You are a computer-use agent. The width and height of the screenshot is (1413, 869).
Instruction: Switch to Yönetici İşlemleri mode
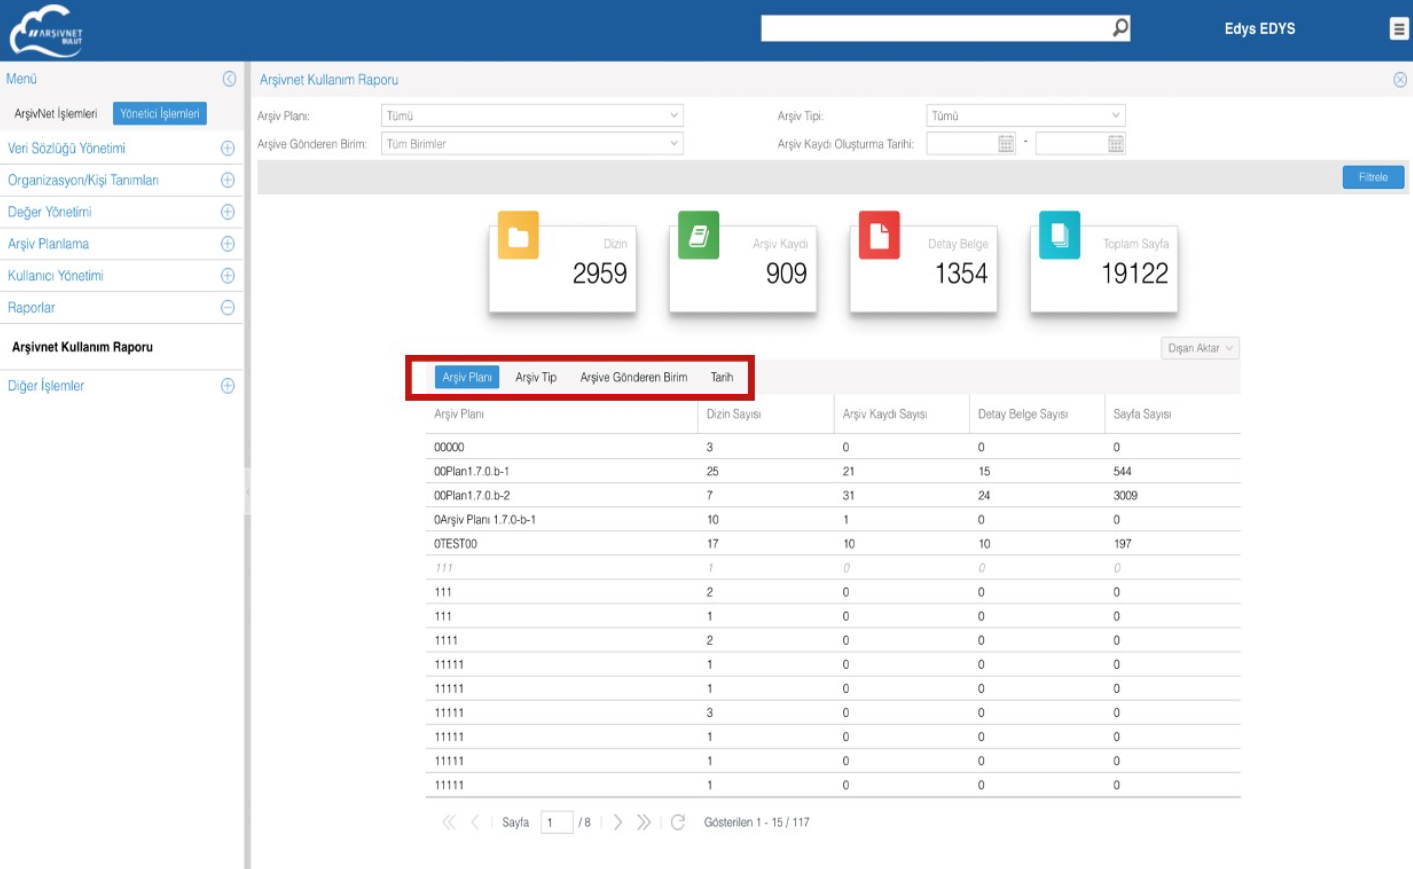pyautogui.click(x=159, y=114)
